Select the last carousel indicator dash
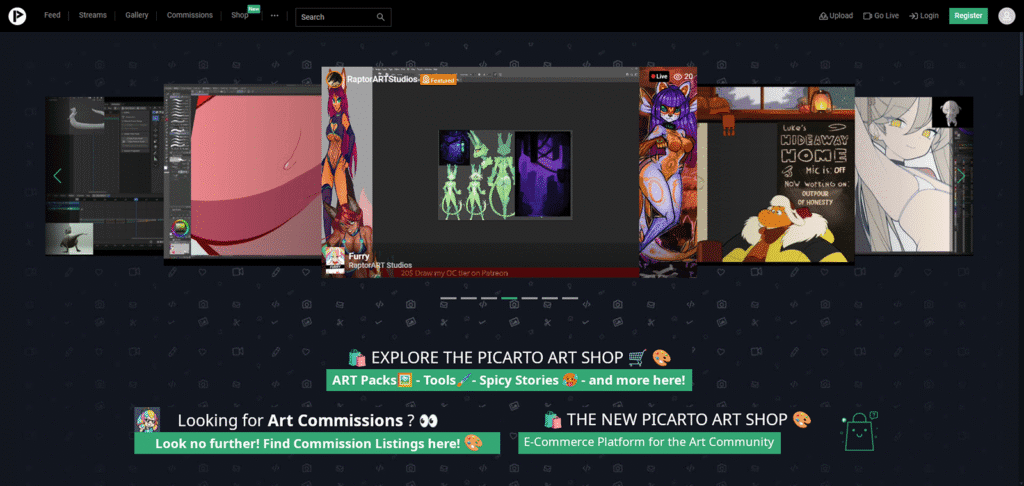 click(x=570, y=298)
